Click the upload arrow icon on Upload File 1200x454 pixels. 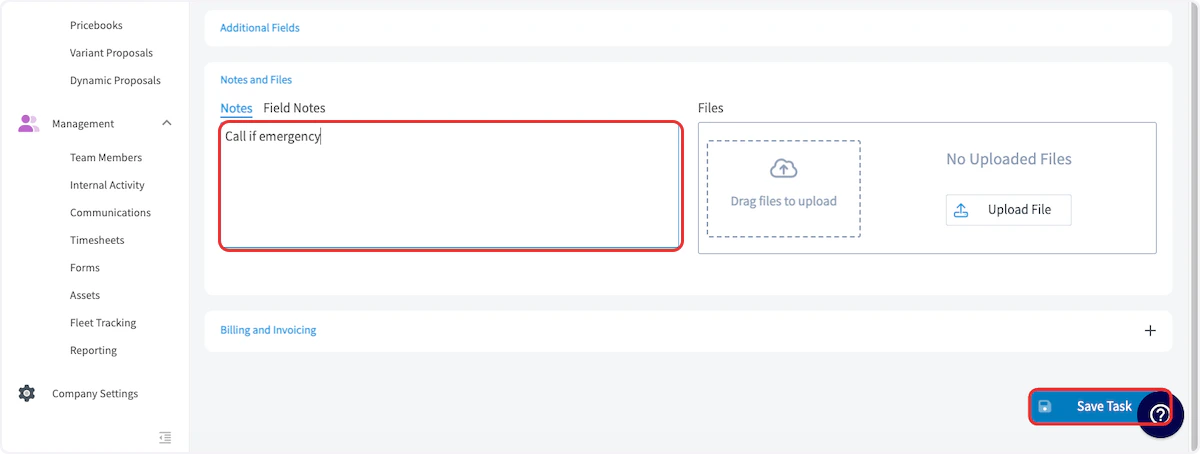tap(961, 210)
